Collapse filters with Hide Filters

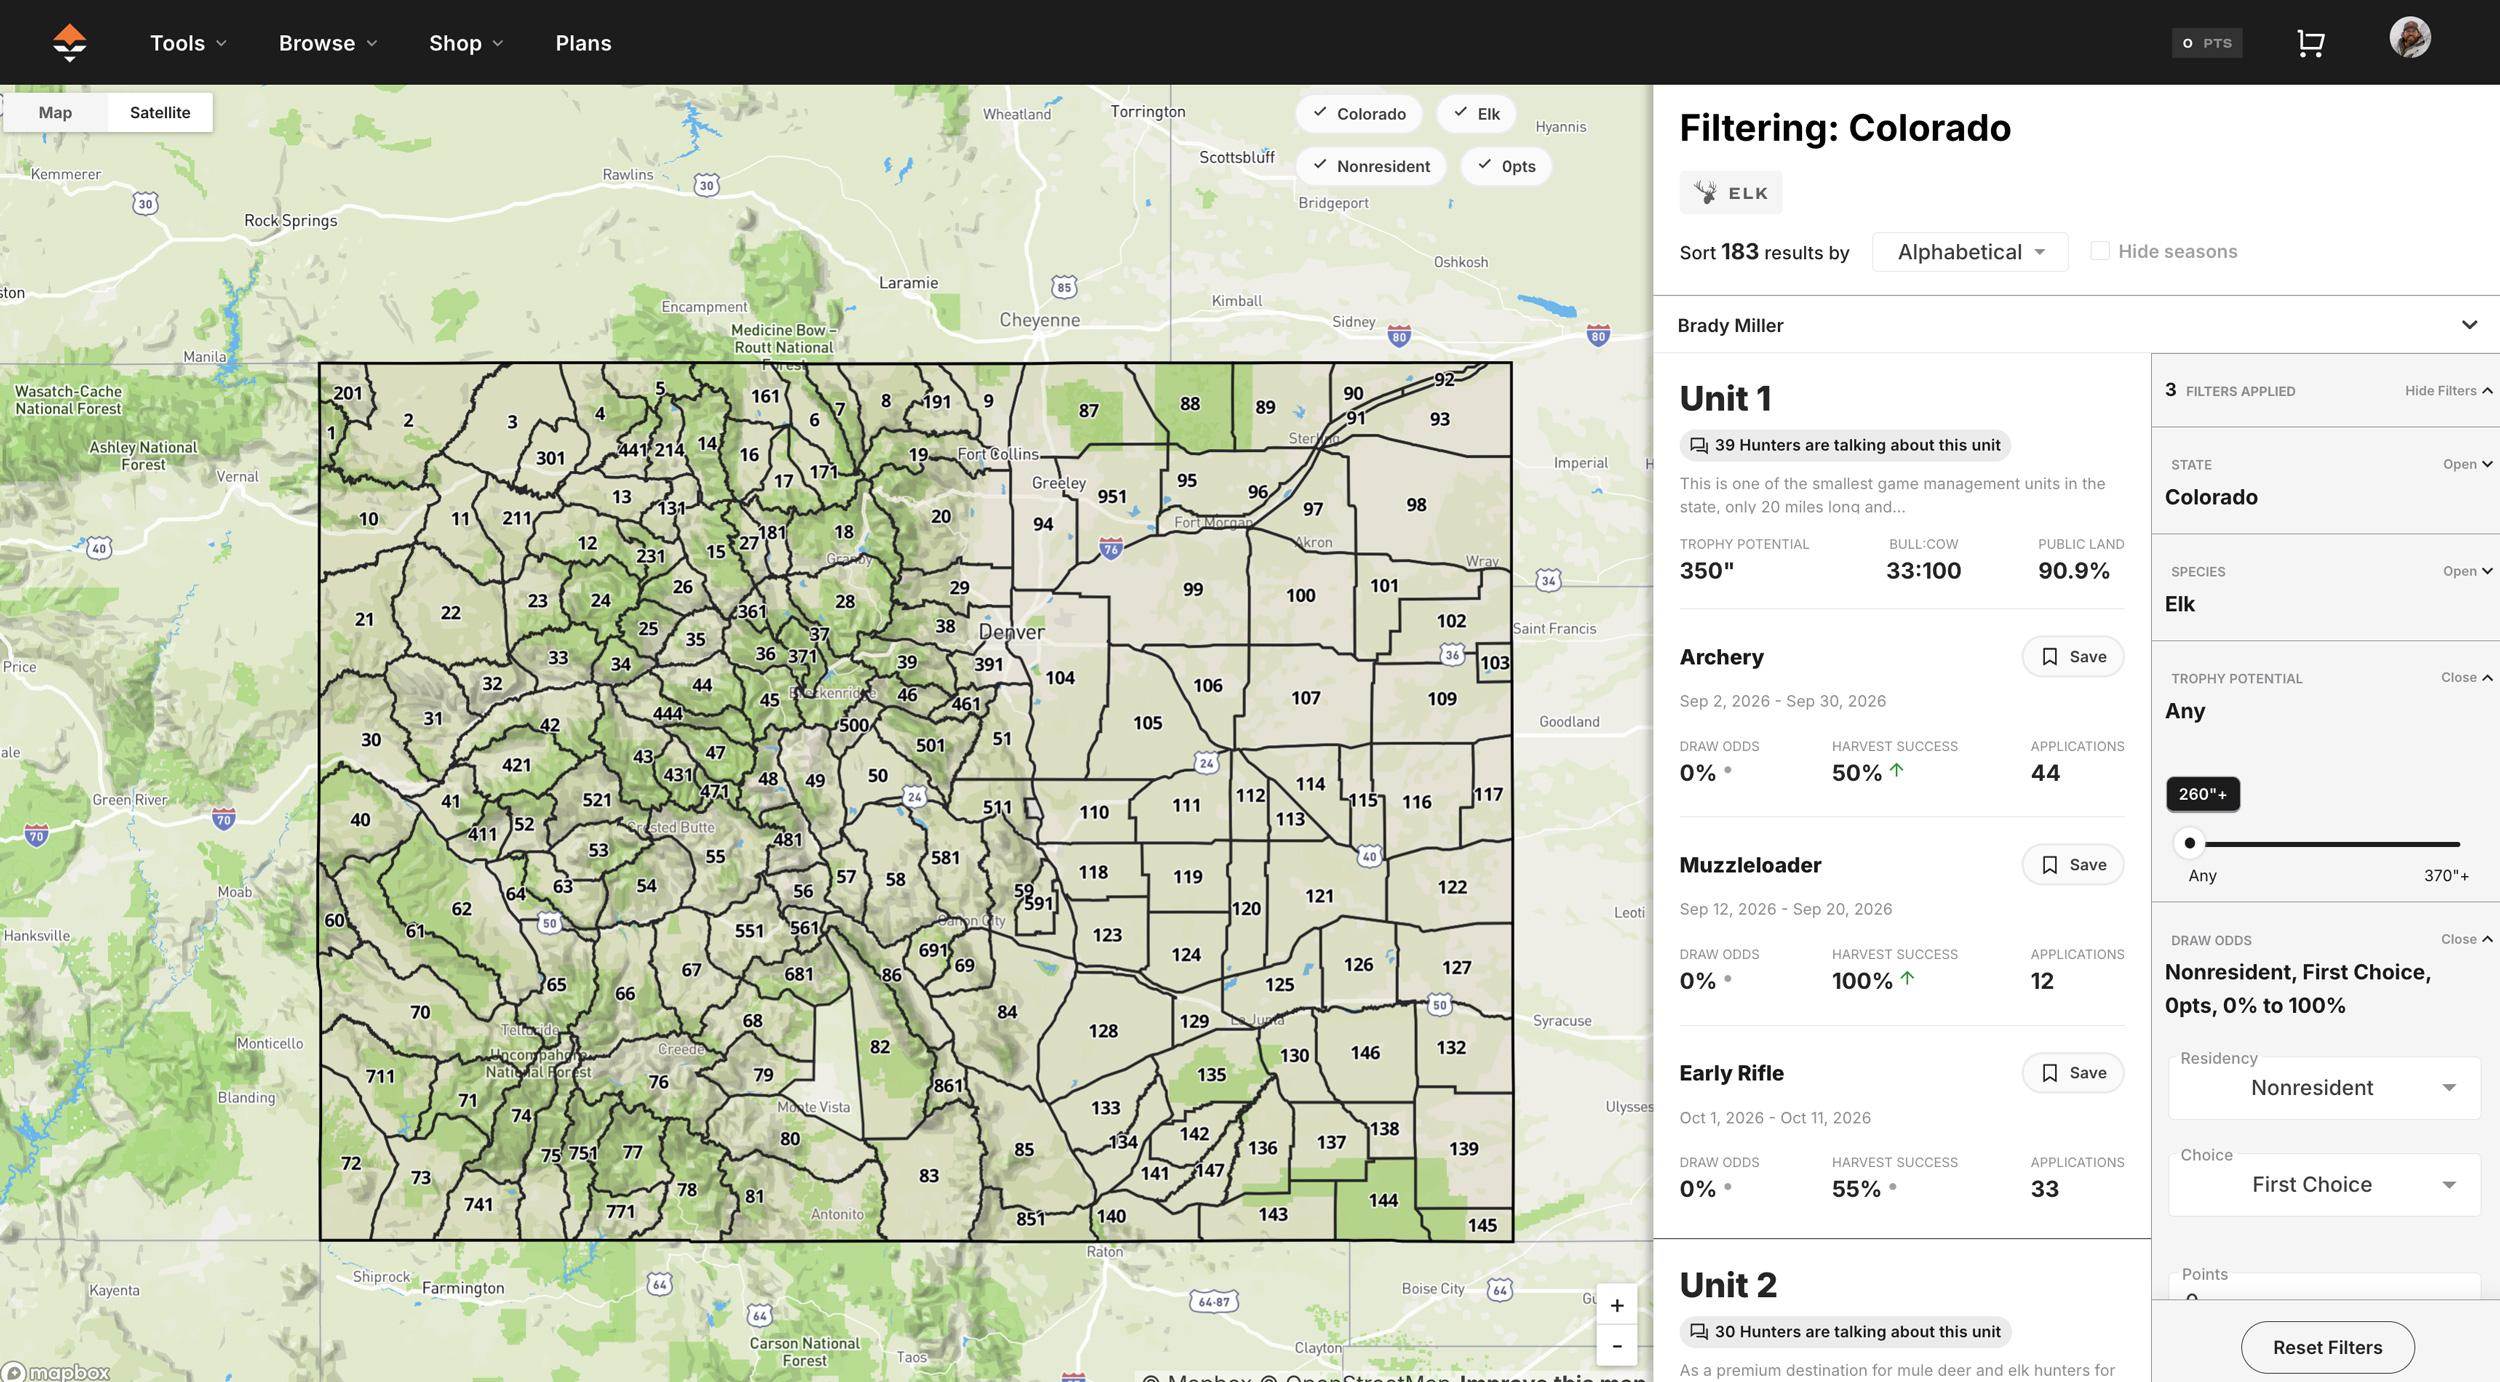[x=2448, y=391]
